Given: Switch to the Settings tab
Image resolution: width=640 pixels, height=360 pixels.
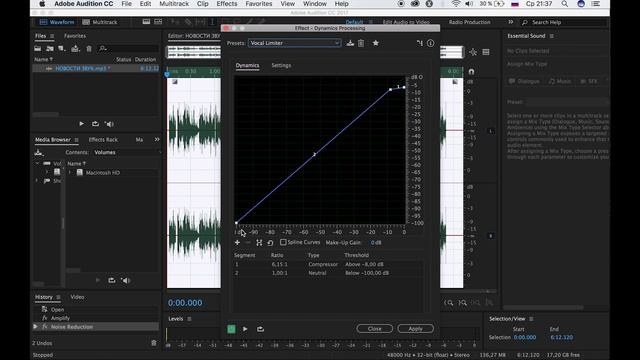Looking at the screenshot, I should pos(281,65).
